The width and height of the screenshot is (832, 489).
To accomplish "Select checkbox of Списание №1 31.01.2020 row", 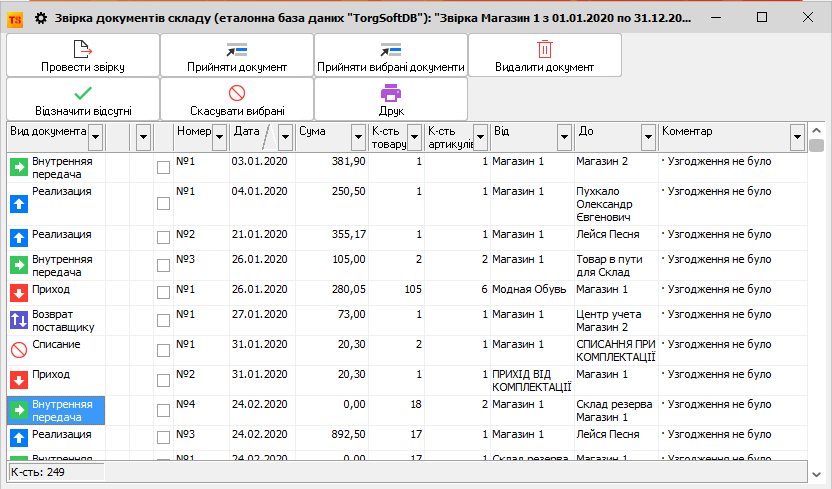I will (x=163, y=350).
